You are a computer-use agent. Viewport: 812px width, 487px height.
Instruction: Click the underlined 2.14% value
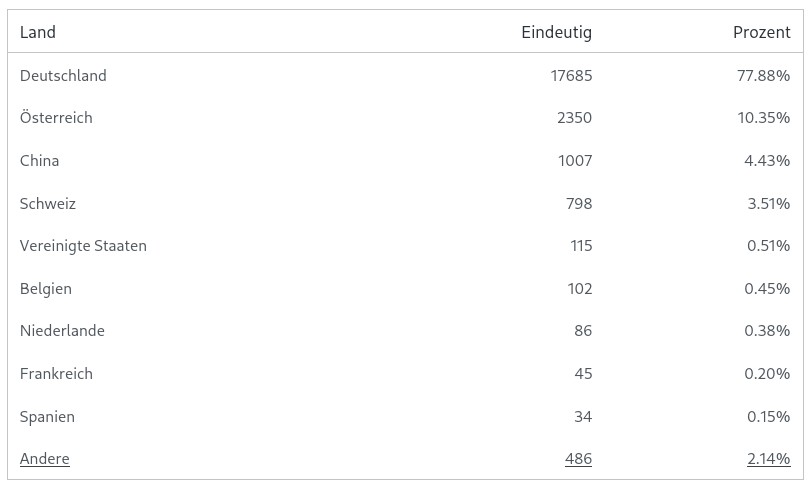click(x=767, y=459)
